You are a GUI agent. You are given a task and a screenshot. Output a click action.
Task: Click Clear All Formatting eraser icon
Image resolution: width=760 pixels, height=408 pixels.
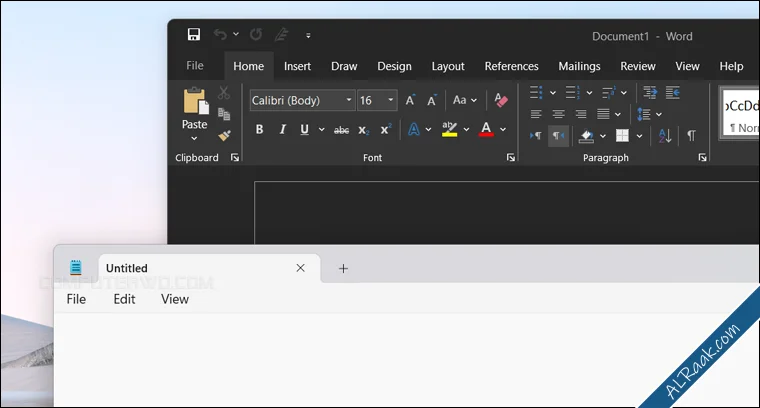click(501, 100)
